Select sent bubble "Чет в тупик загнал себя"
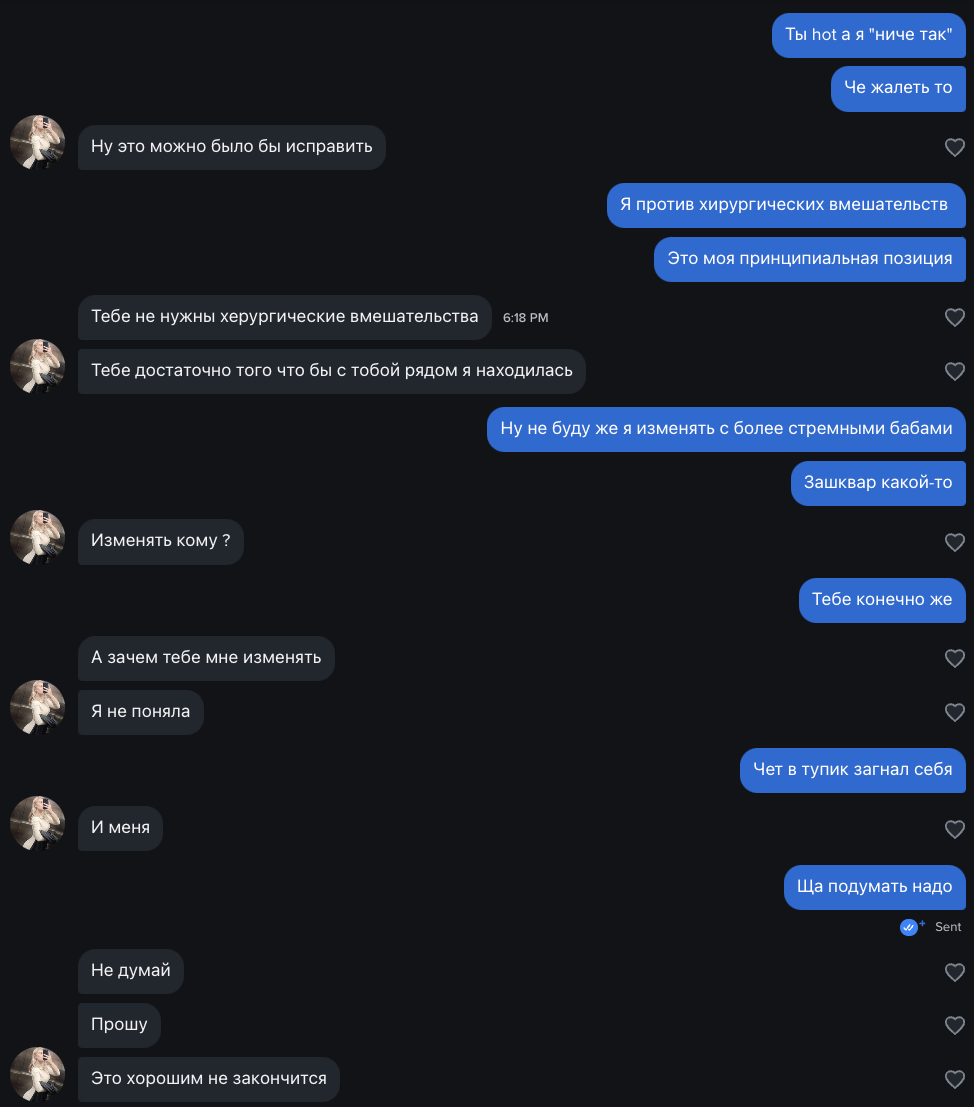The image size is (974, 1107). click(853, 770)
